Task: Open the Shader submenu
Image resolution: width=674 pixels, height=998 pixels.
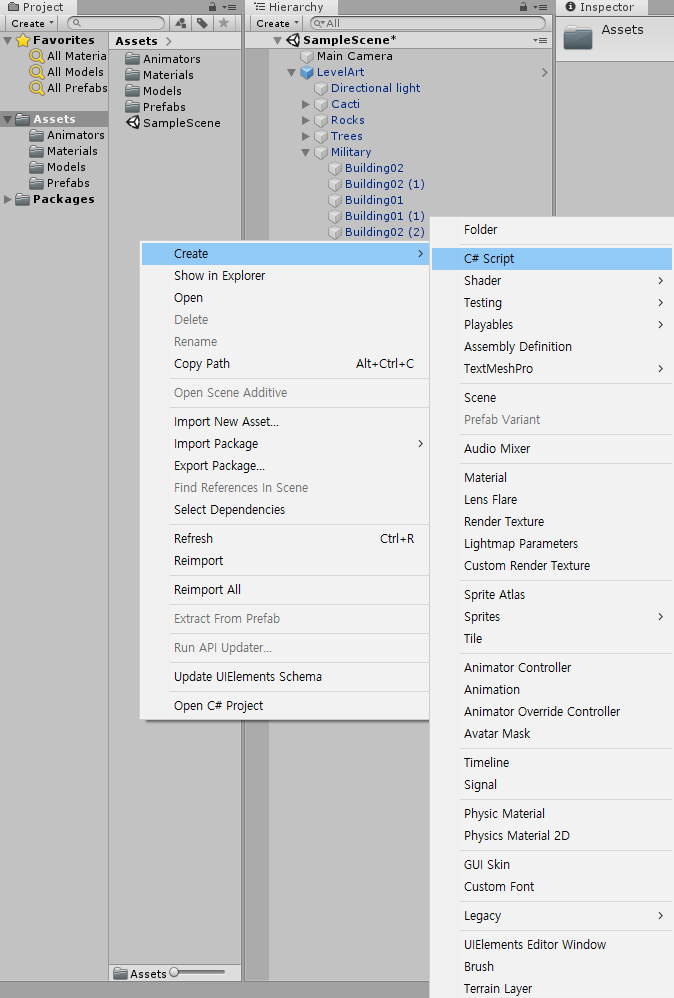Action: [552, 281]
